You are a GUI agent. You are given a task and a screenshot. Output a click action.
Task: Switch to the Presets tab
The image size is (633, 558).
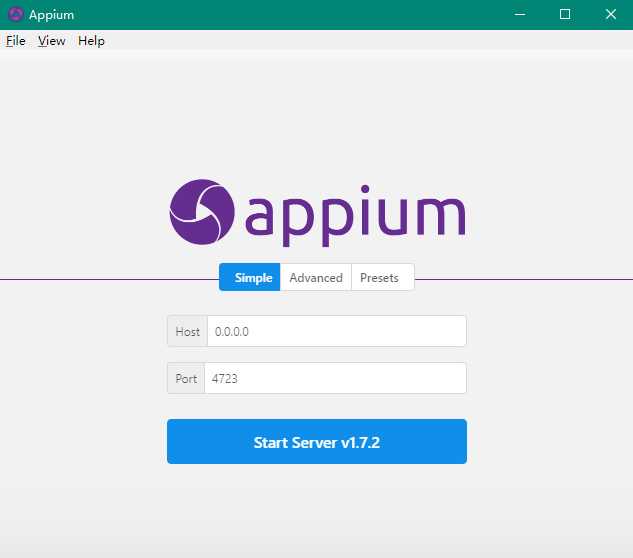click(383, 277)
